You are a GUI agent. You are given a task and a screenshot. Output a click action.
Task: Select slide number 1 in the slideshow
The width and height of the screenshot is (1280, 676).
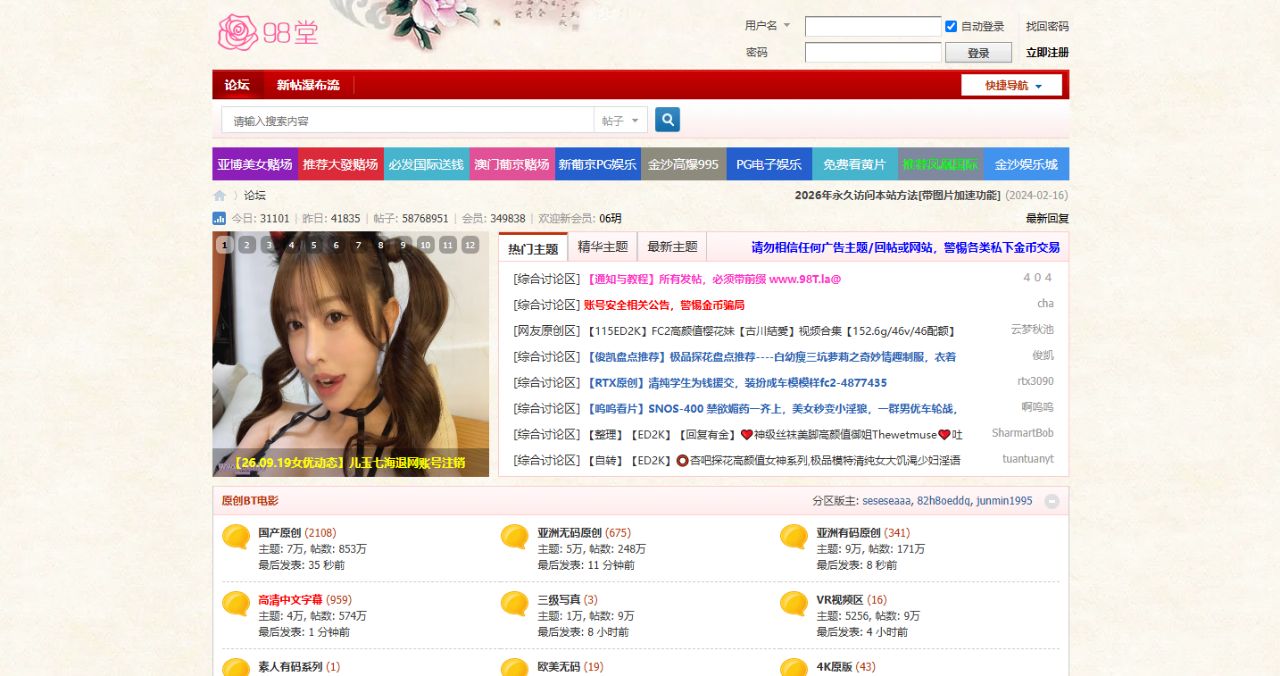[224, 245]
